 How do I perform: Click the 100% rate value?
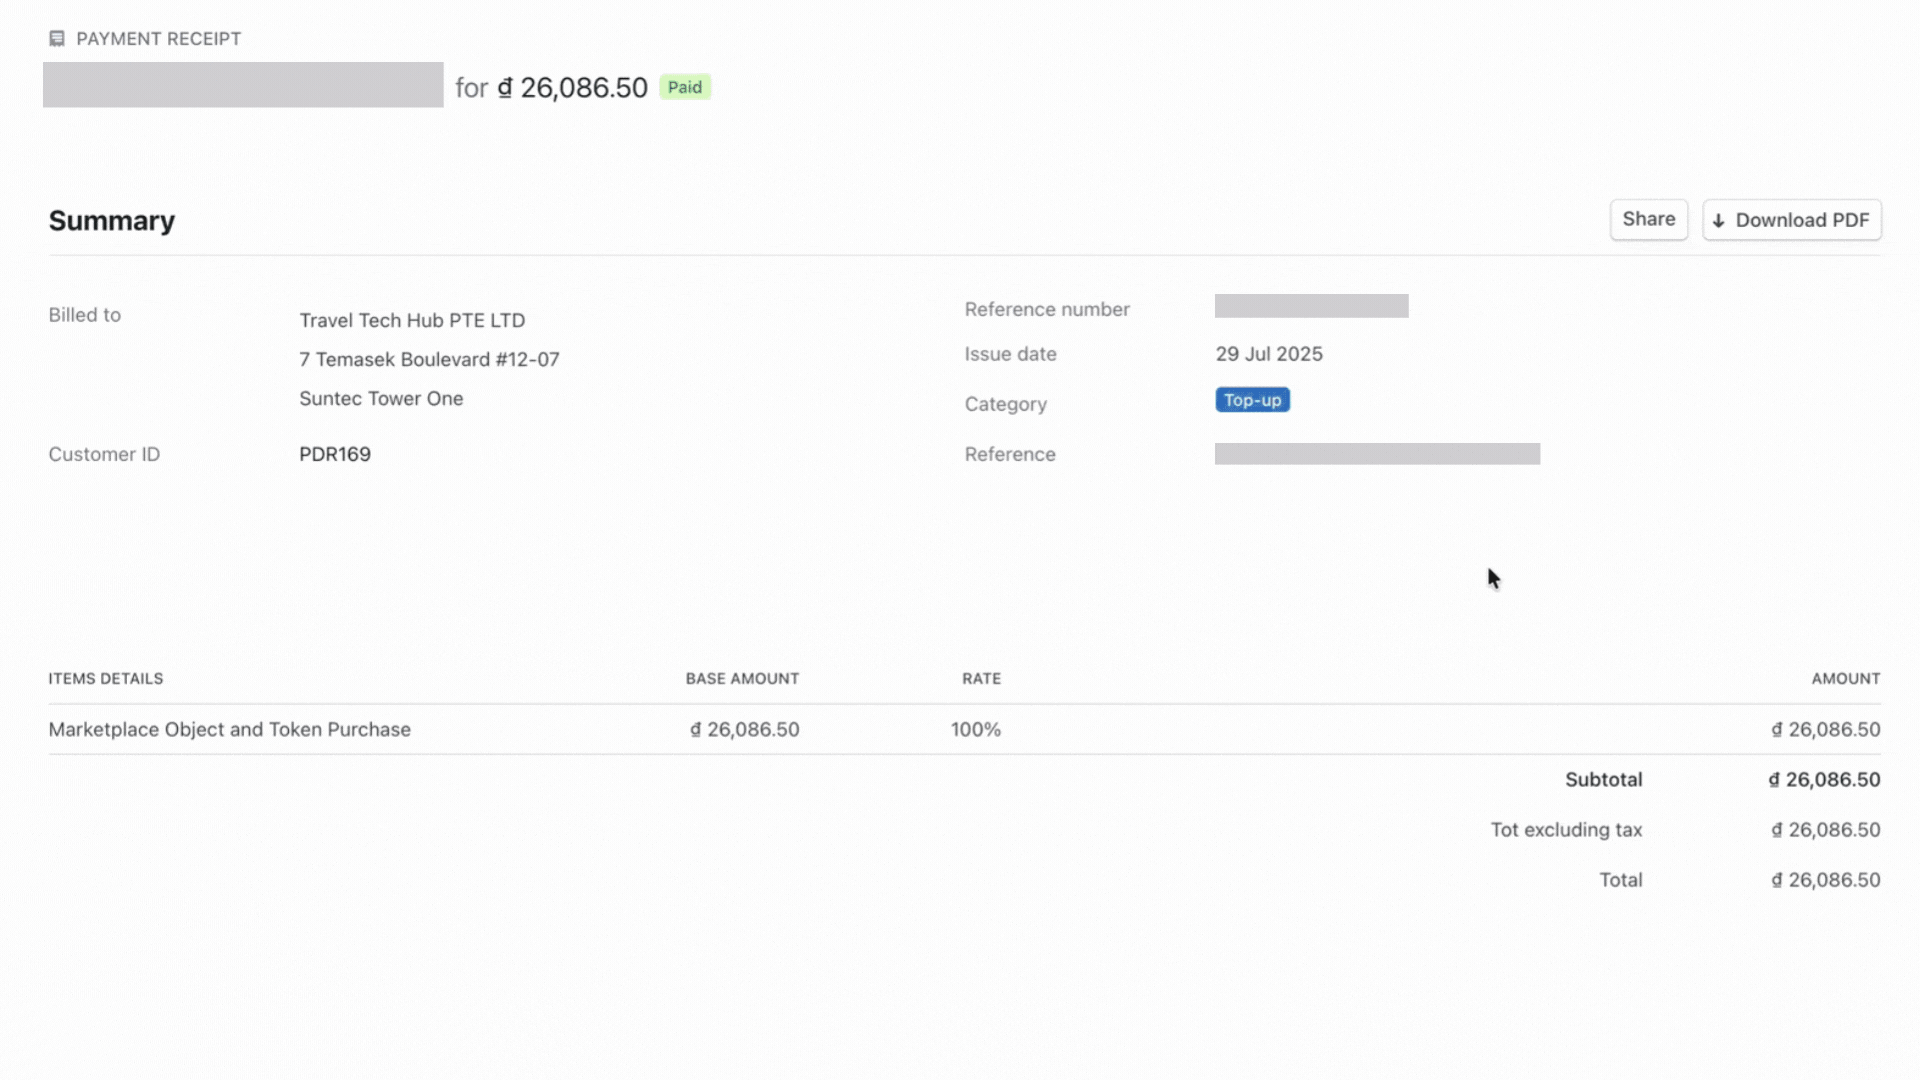click(x=975, y=729)
